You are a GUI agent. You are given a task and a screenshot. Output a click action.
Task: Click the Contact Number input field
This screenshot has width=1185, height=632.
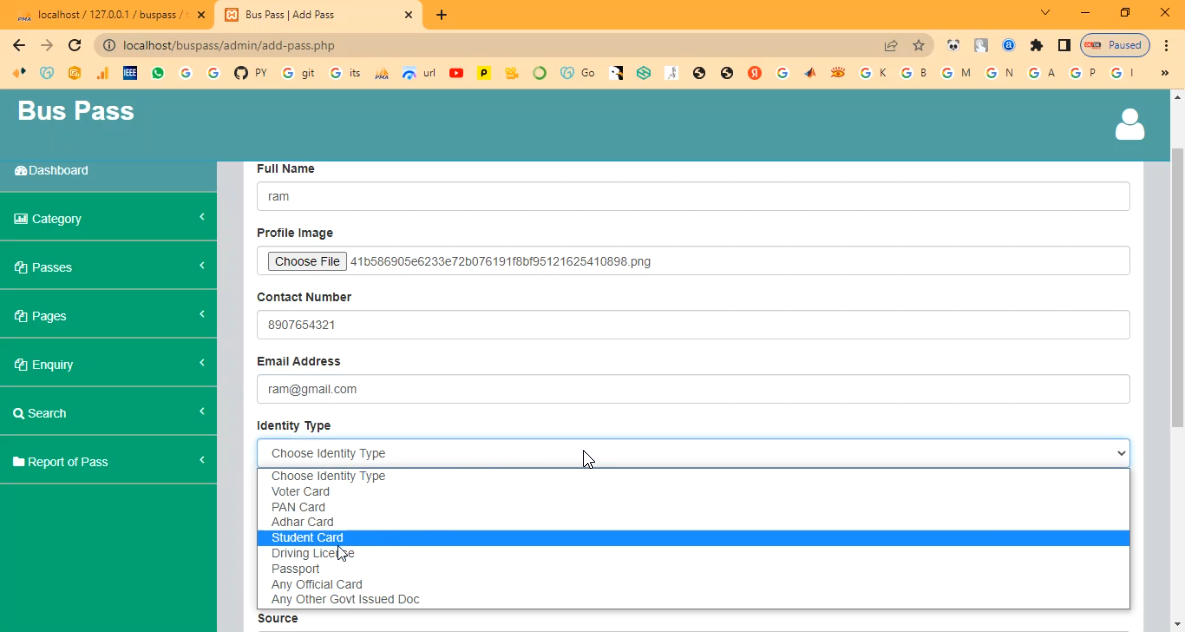point(692,325)
